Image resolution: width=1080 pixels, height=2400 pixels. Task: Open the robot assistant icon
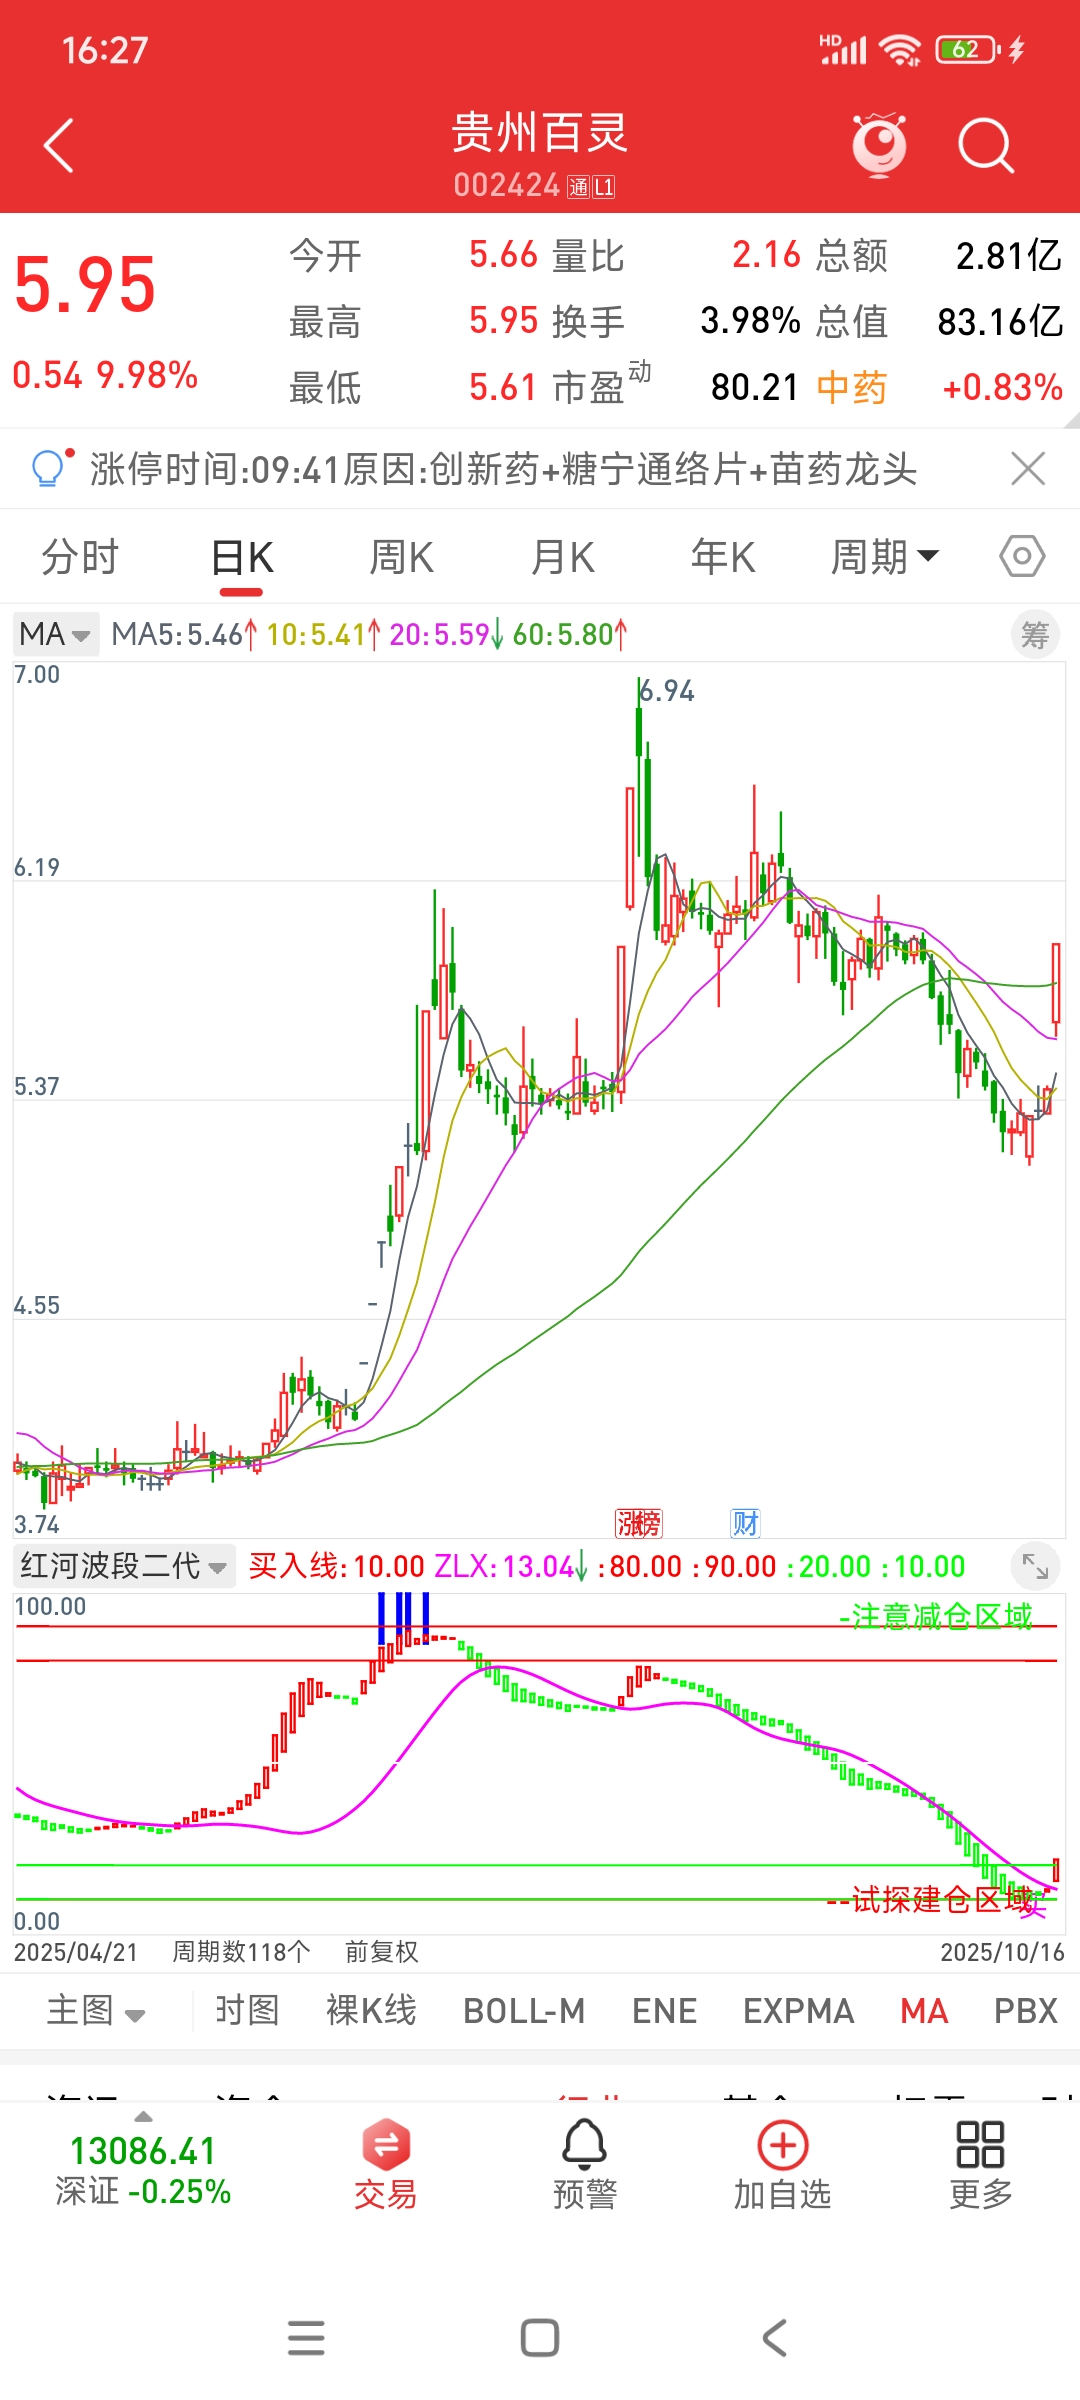(x=879, y=145)
